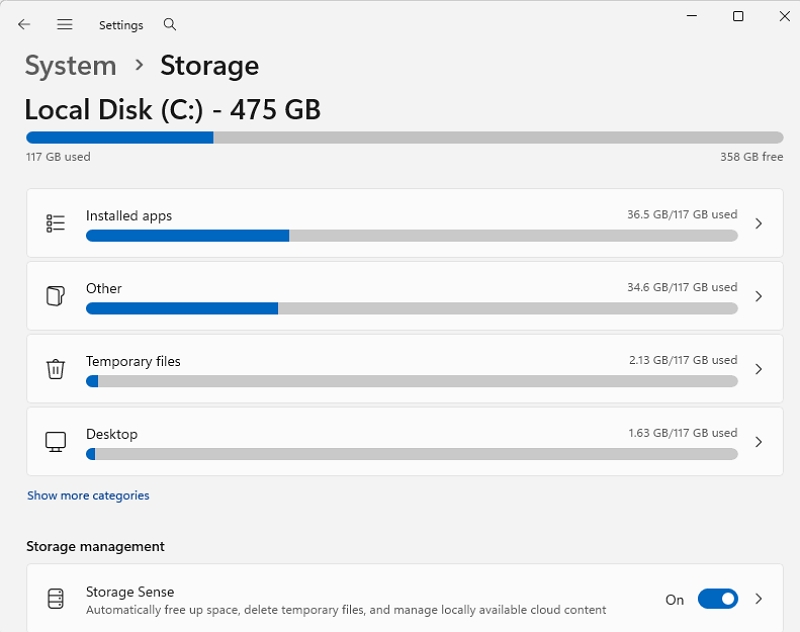Open the hamburger navigation menu
The height and width of the screenshot is (632, 800).
pos(65,24)
